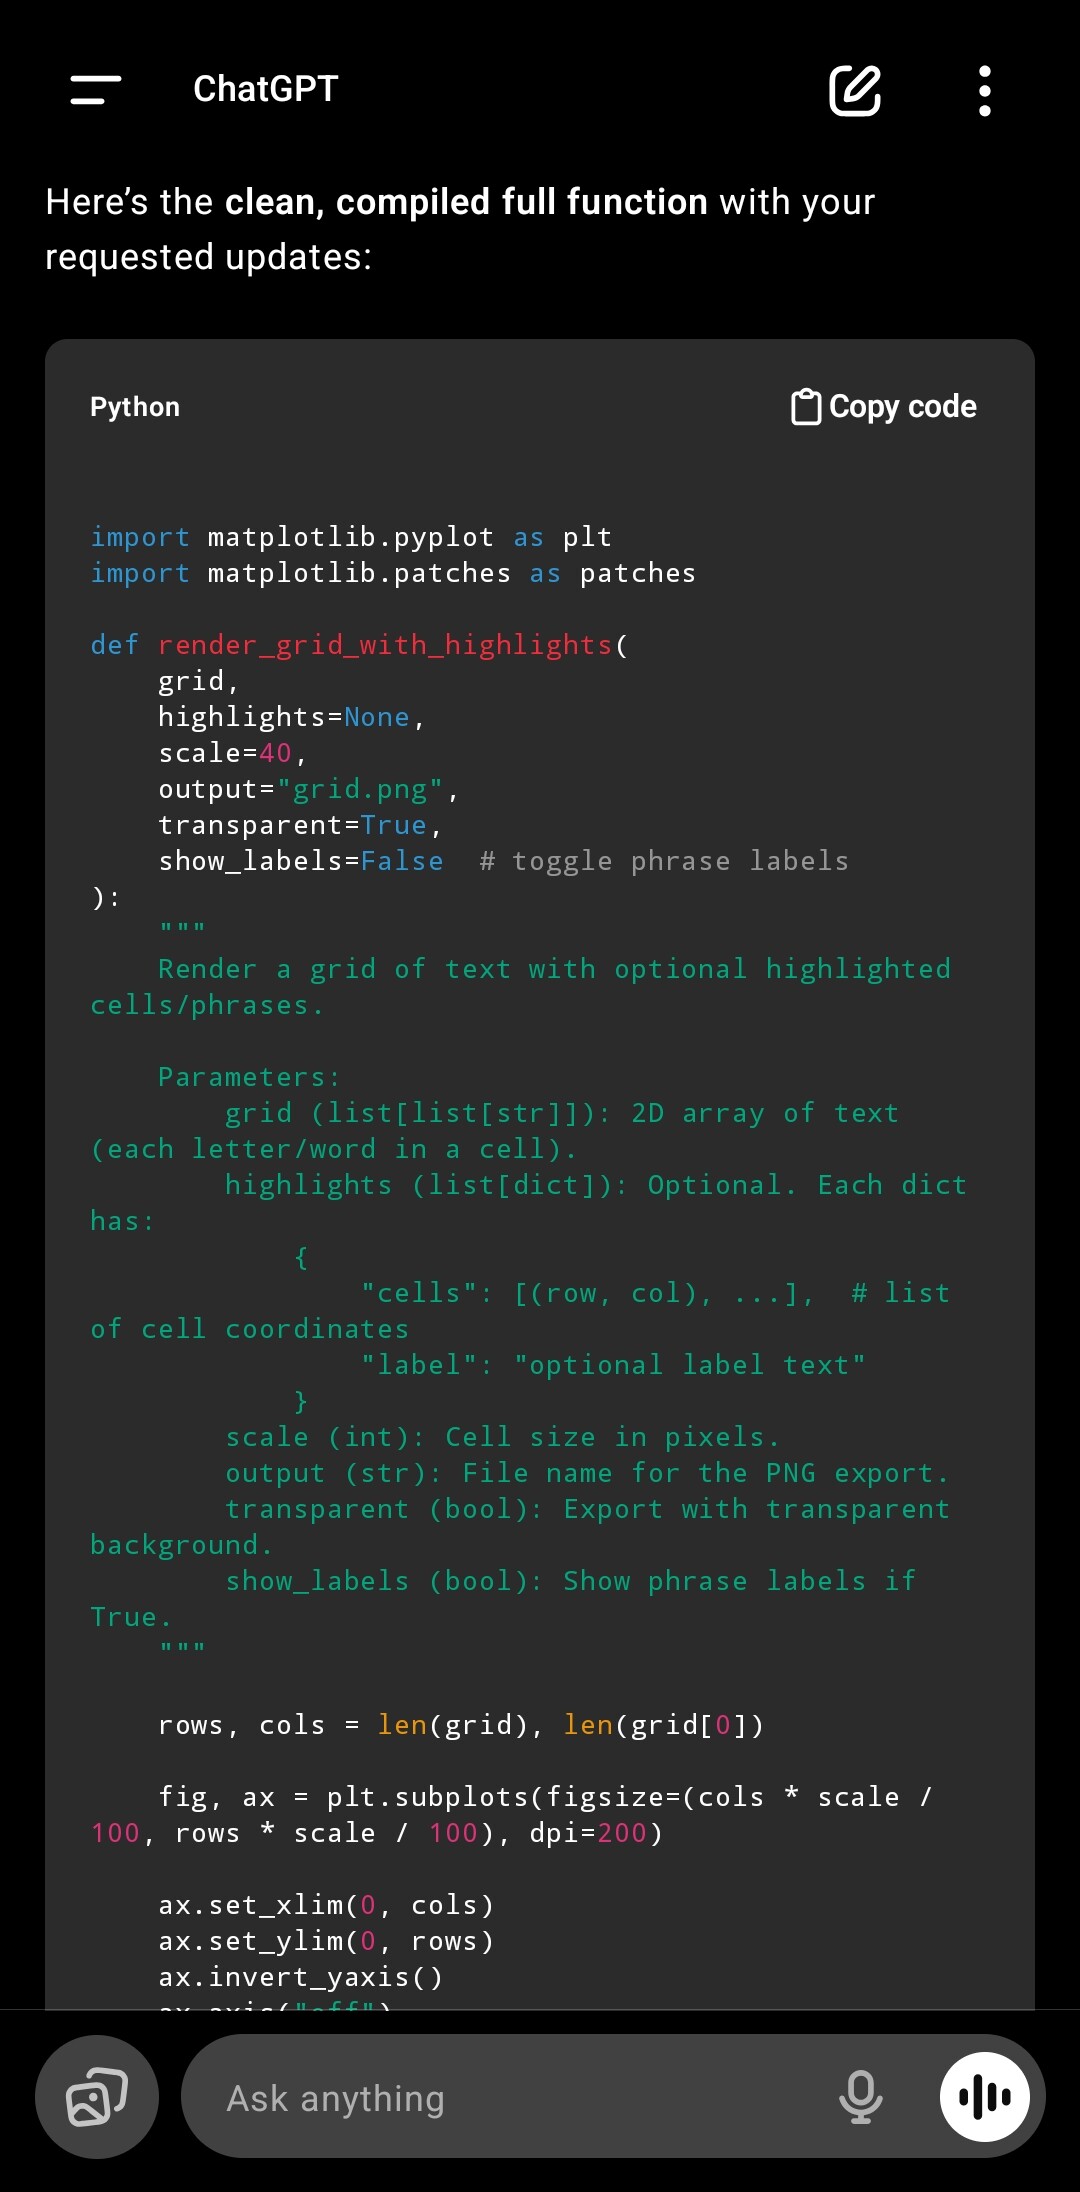Tap the Parameters heading in docstring

(x=249, y=1077)
